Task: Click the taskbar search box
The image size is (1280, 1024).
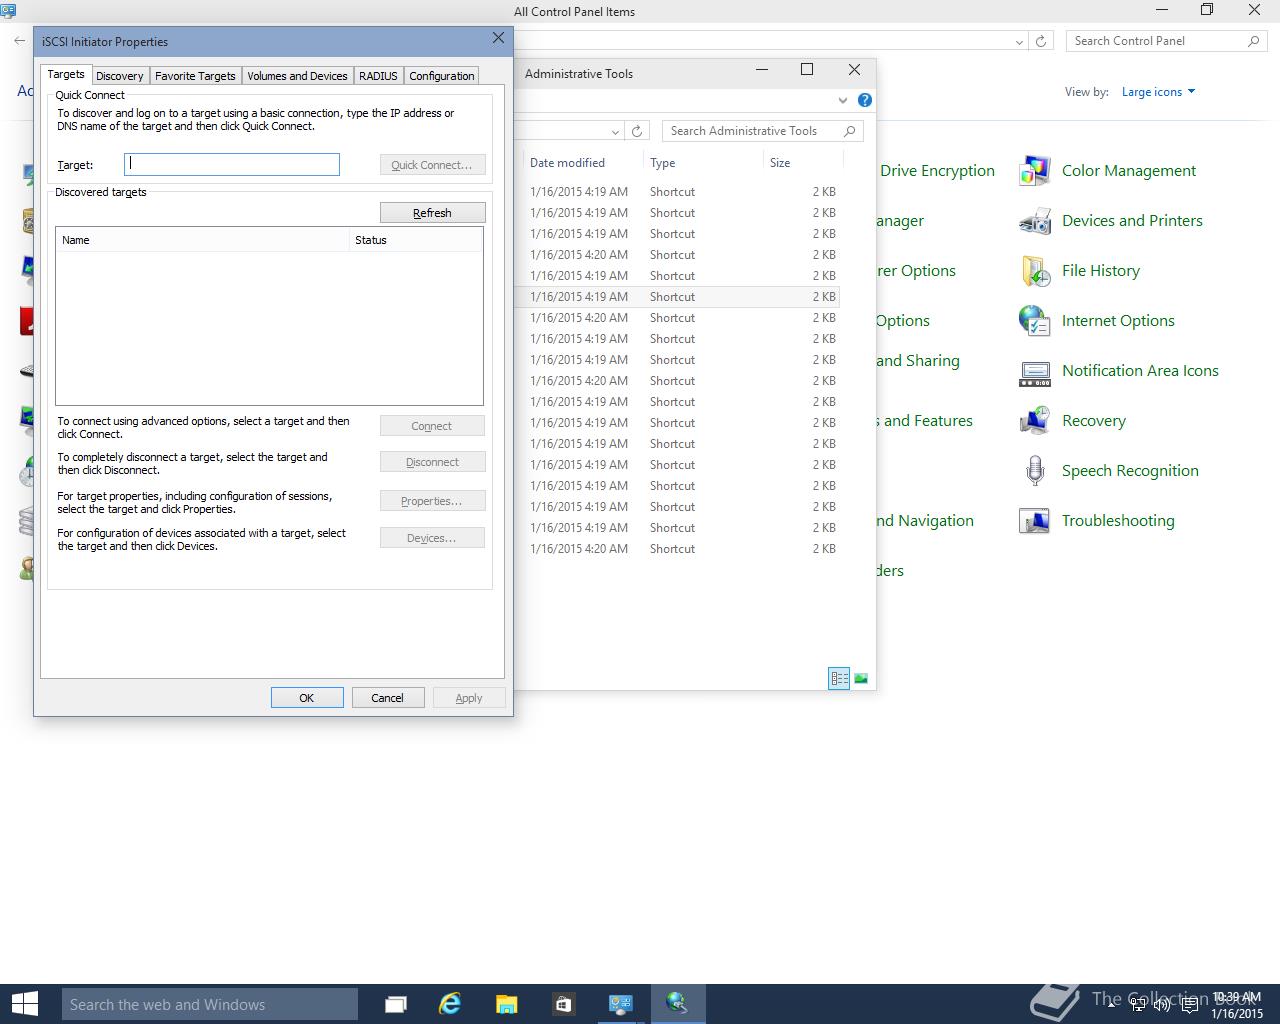Action: 210,1004
